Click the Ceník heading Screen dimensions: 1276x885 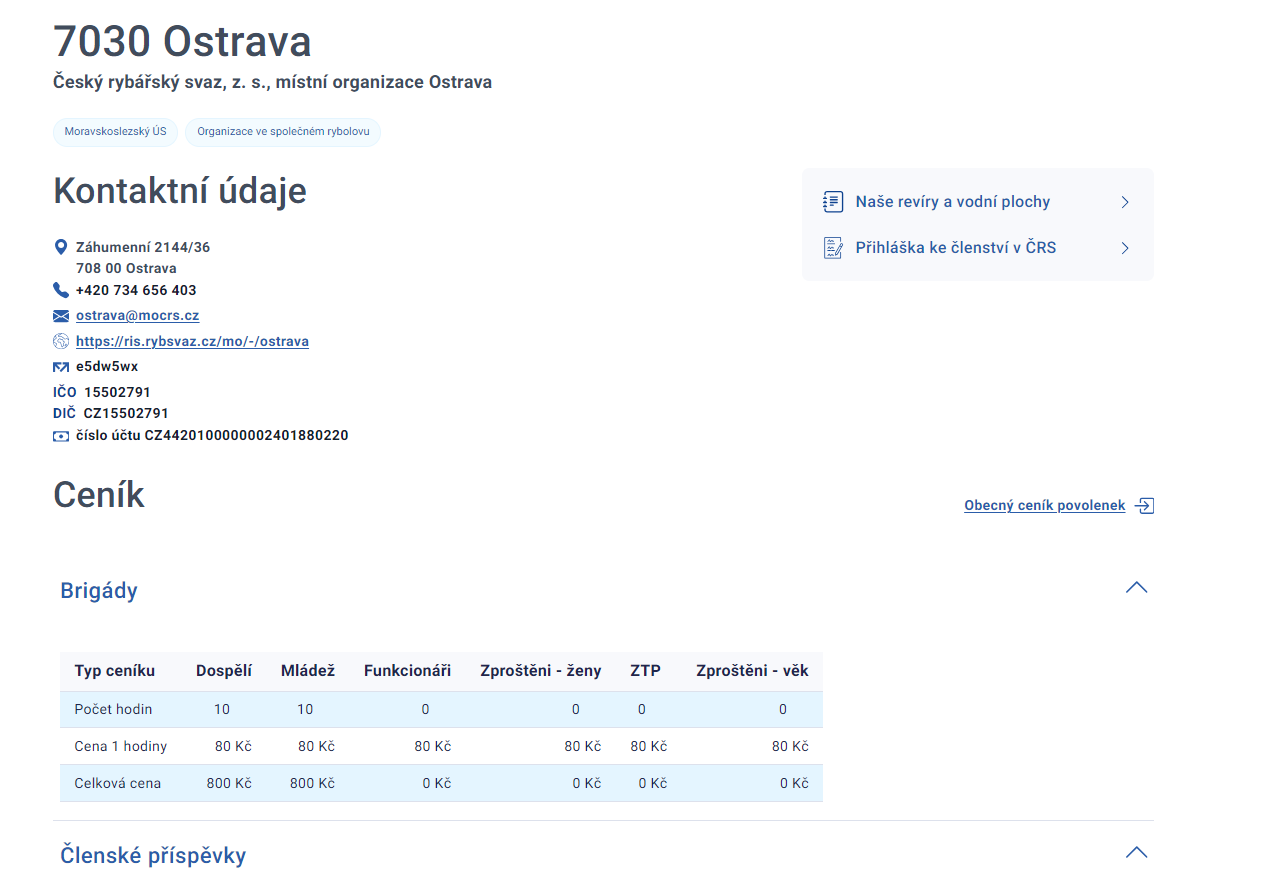99,496
